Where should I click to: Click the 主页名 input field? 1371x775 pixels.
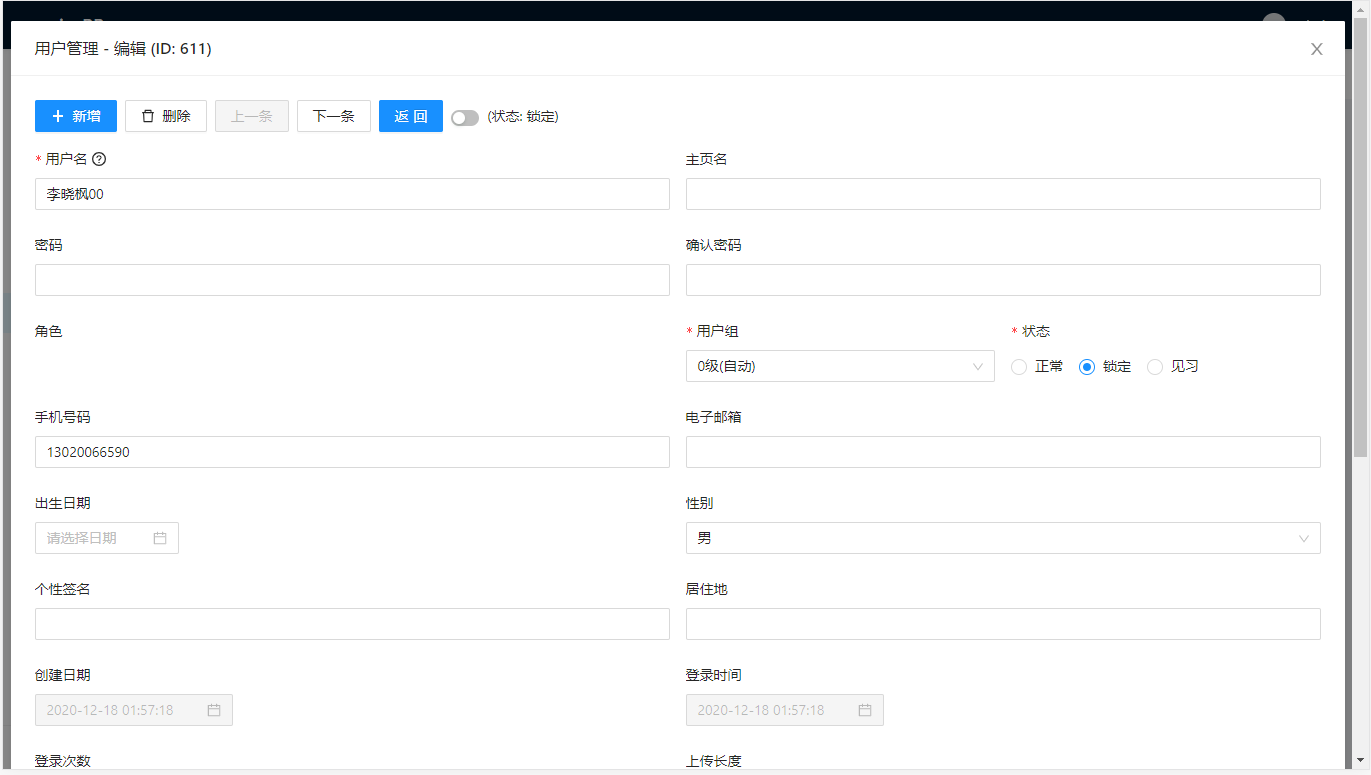1003,194
